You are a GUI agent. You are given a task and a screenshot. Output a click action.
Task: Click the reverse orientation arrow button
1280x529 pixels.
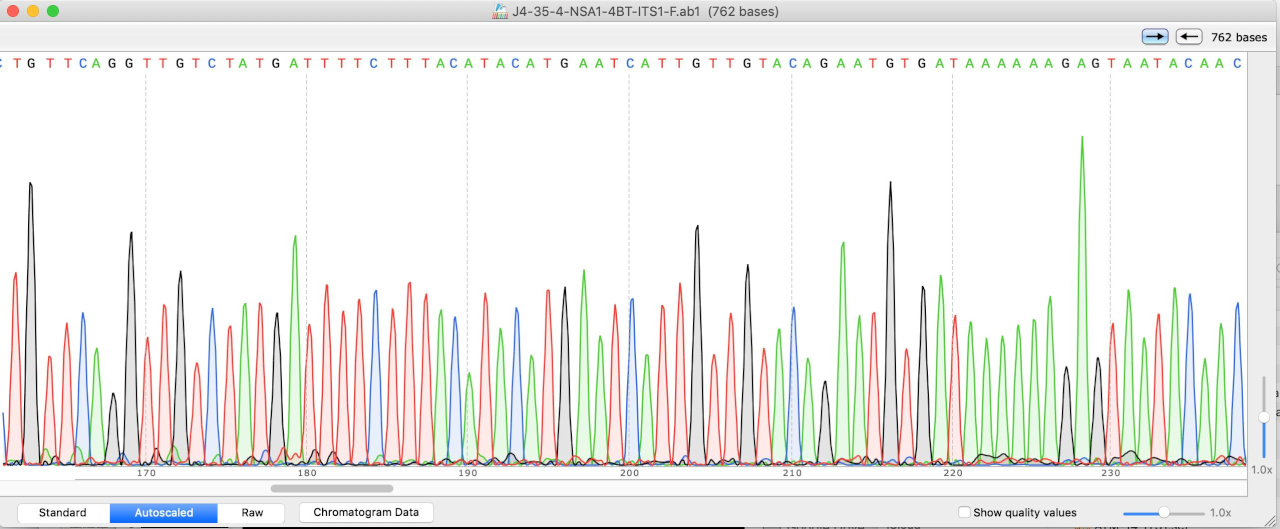pos(1188,37)
